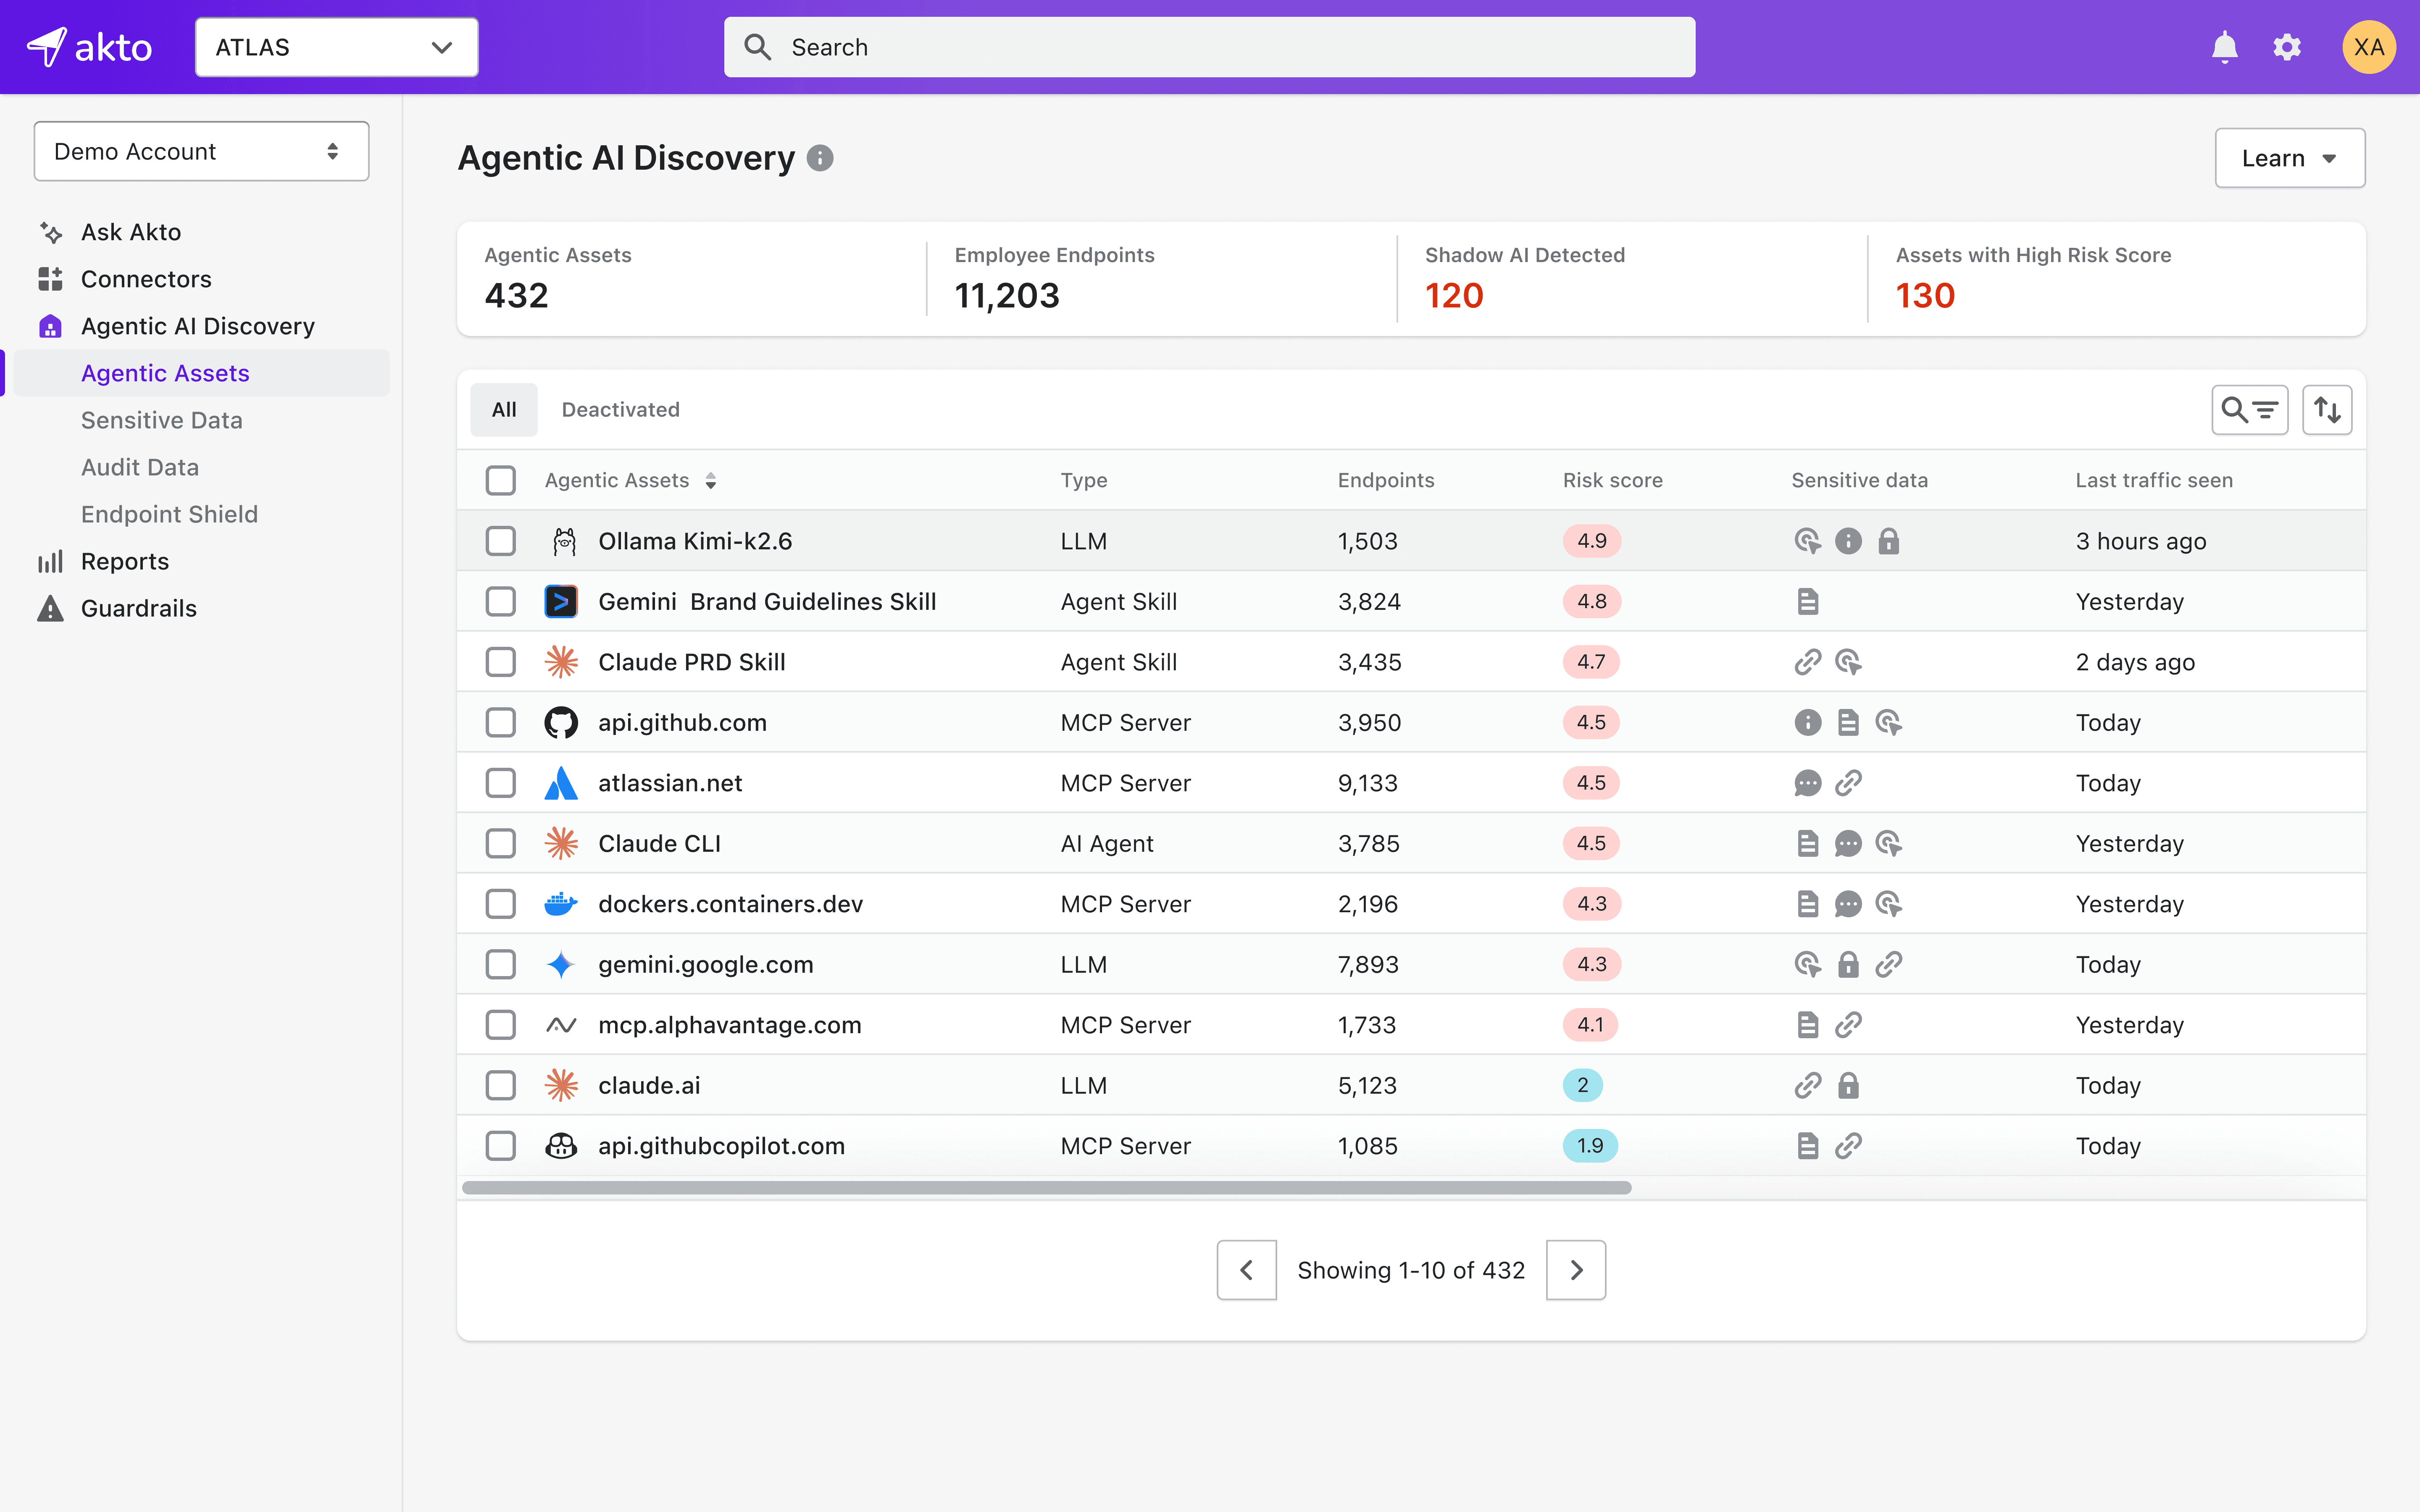
Task: Click the '3 hours ago' traffic value
Action: tap(2140, 541)
